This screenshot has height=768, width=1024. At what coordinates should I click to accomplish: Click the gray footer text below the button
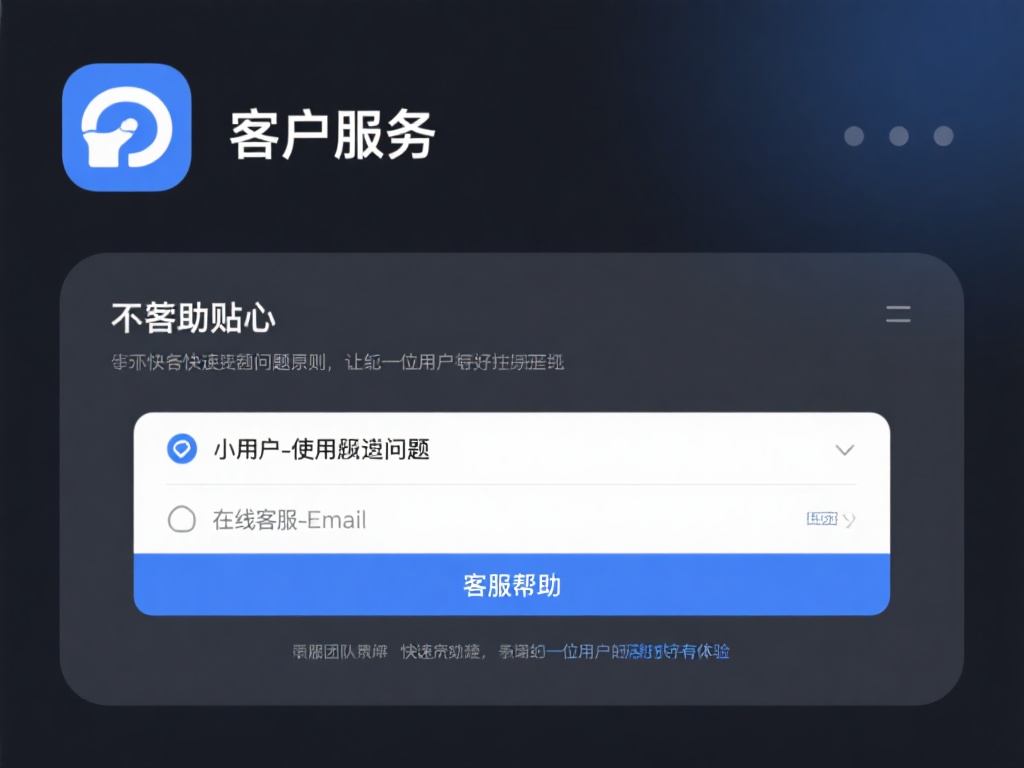[418, 651]
